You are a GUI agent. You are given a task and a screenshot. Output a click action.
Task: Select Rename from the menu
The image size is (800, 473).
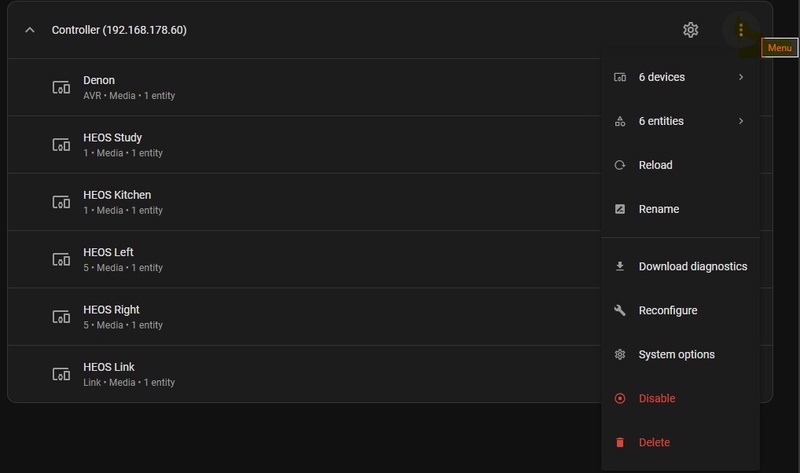[659, 209]
